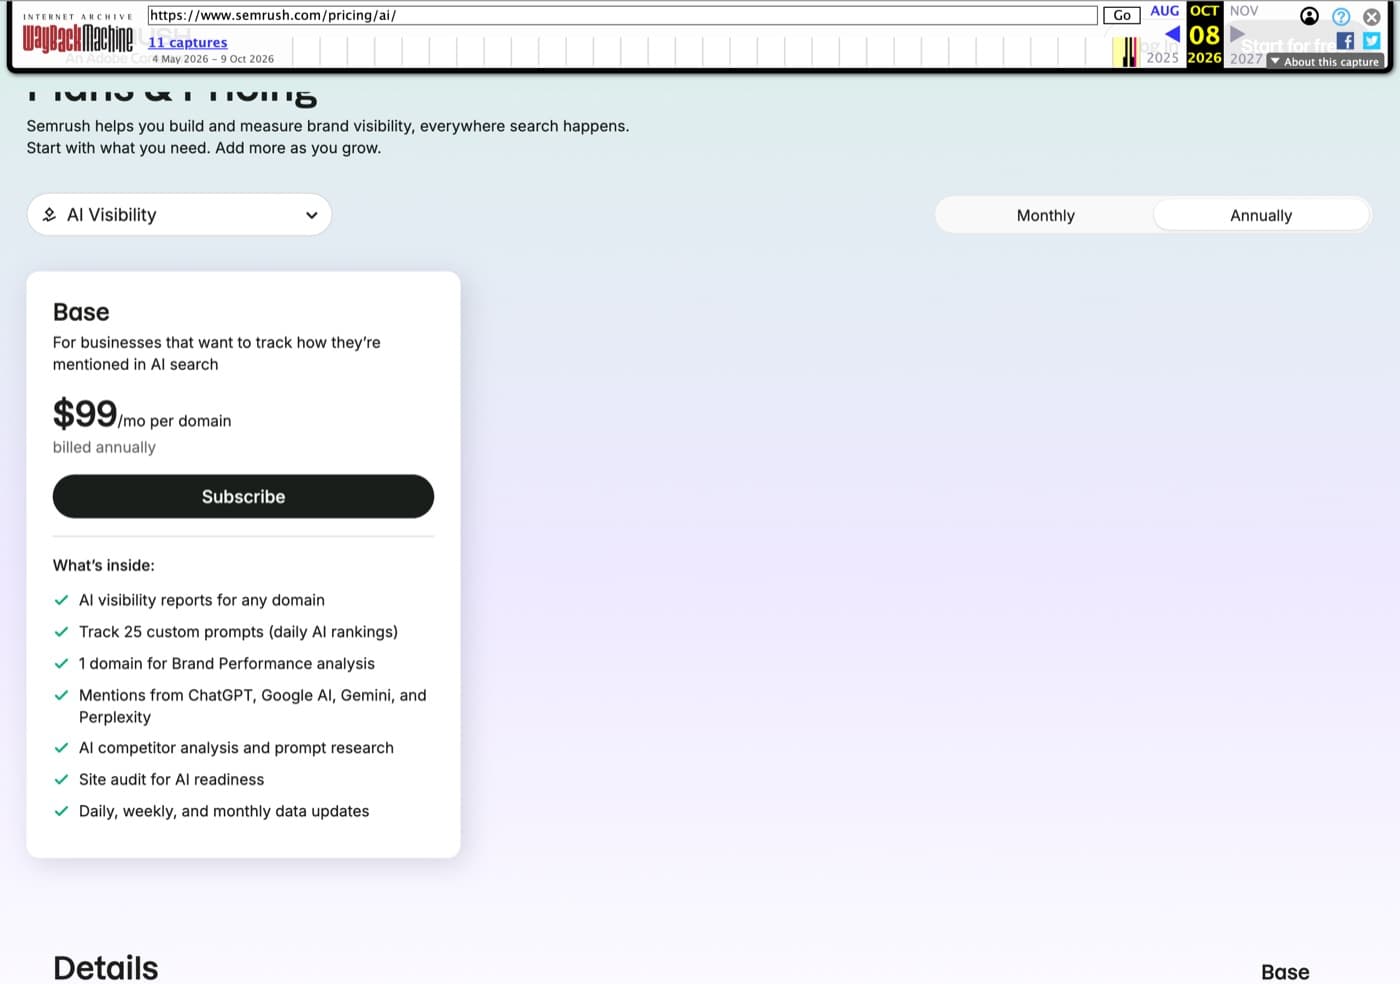
Task: Click checkmark beside AI competitor analysis
Action: click(x=61, y=748)
